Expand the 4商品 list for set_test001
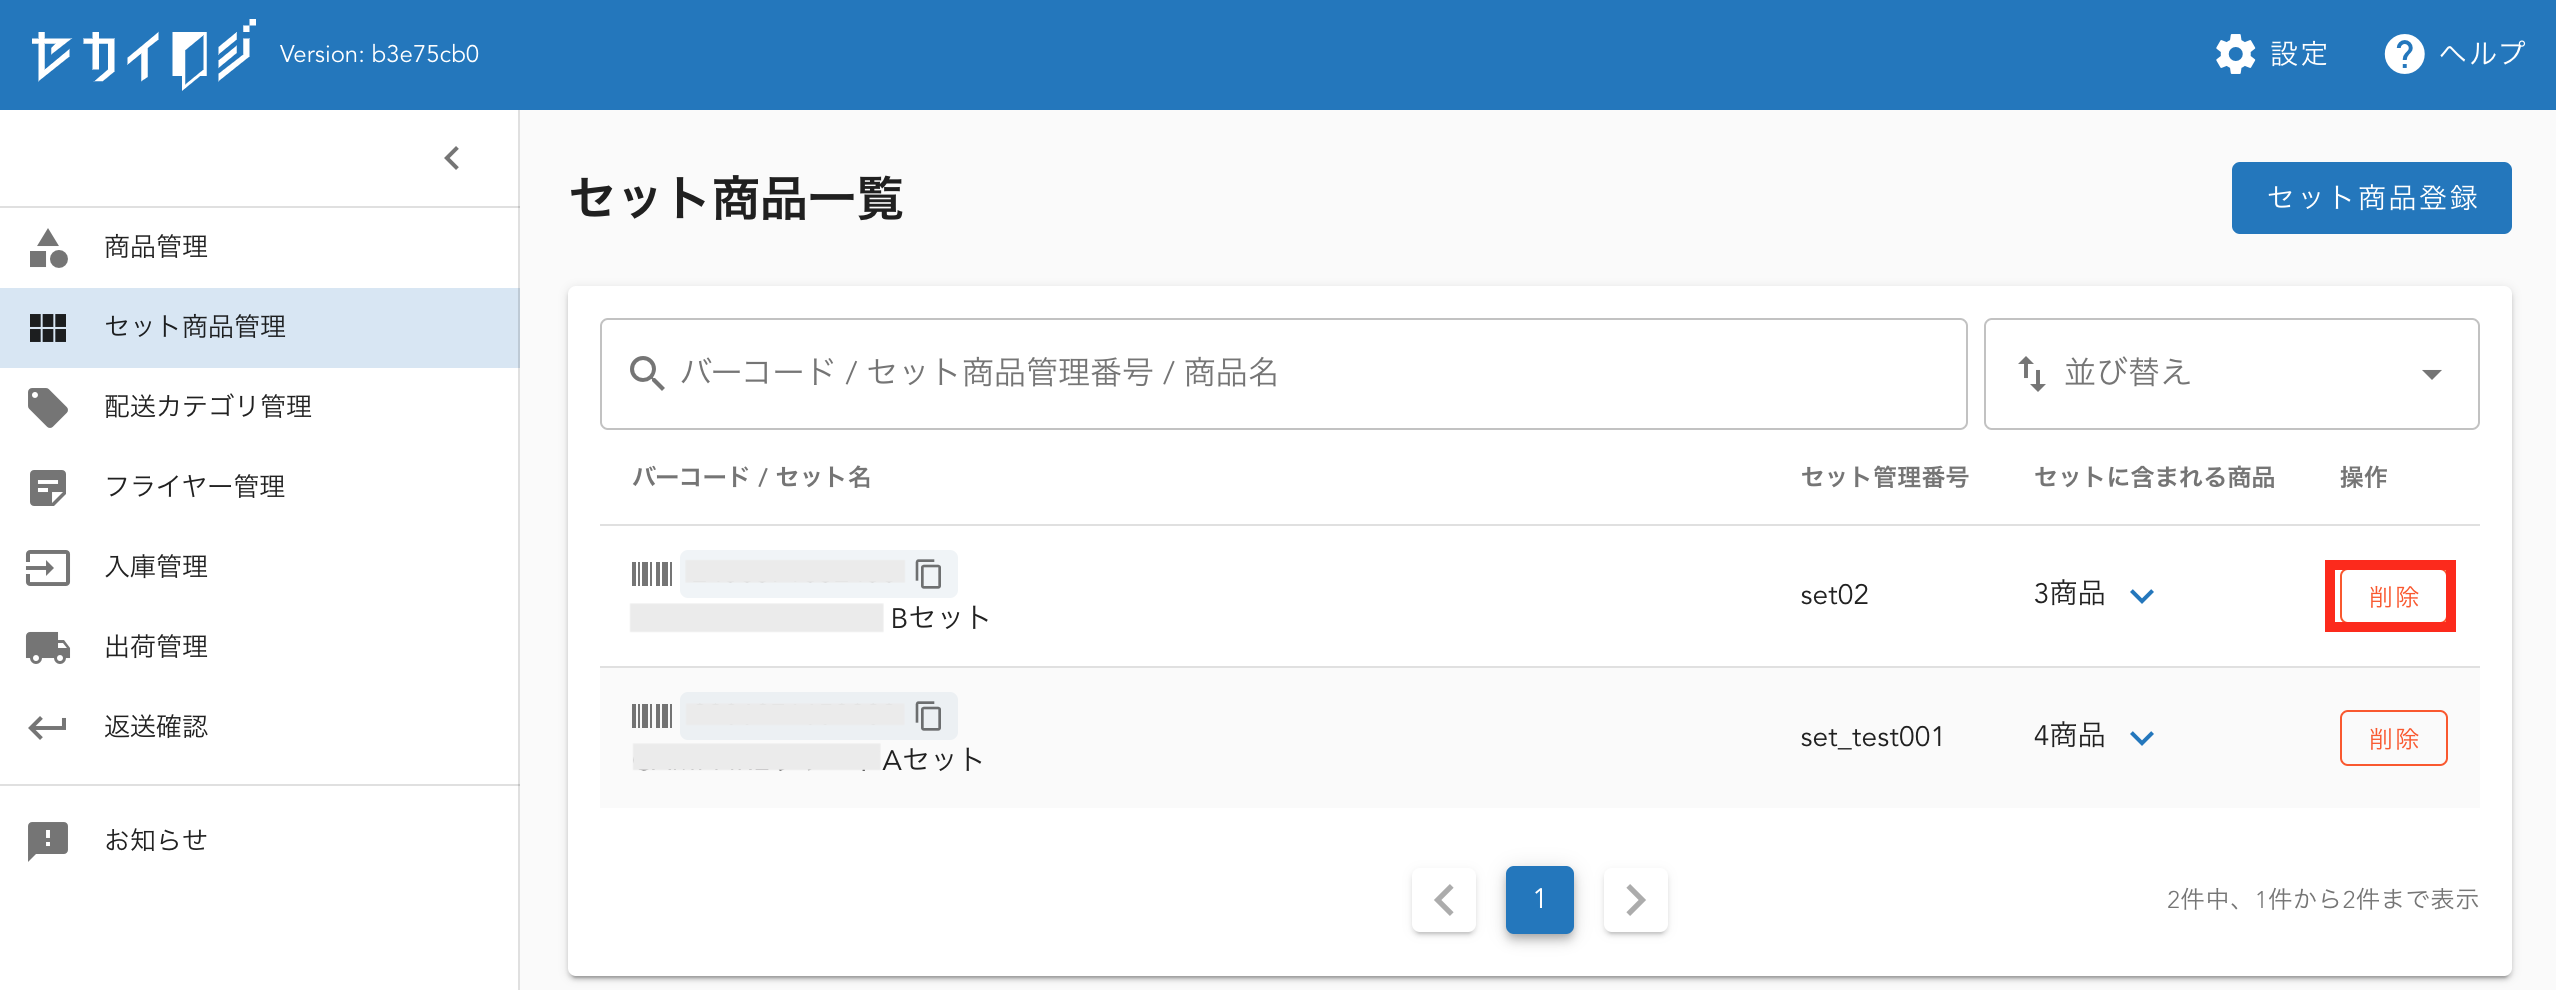2556x990 pixels. click(2141, 738)
